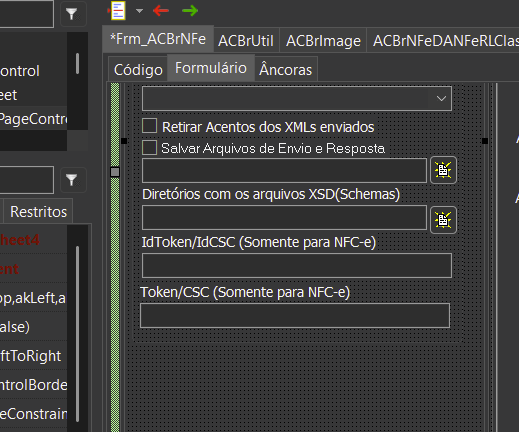
Task: Jump forward with the green right arrow
Action: coord(190,11)
